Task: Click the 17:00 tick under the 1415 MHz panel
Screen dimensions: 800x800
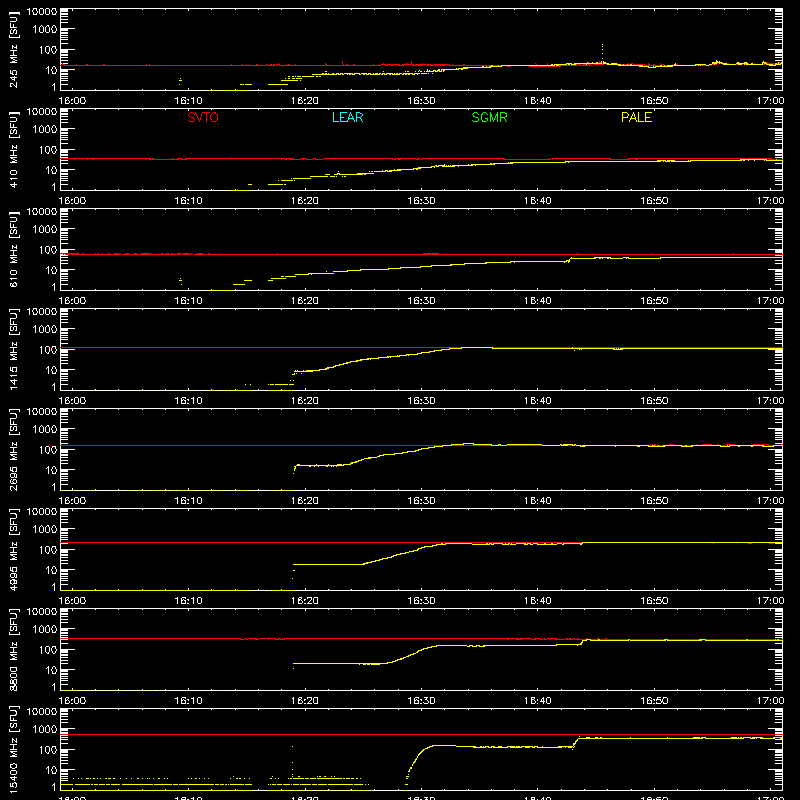Action: click(770, 401)
